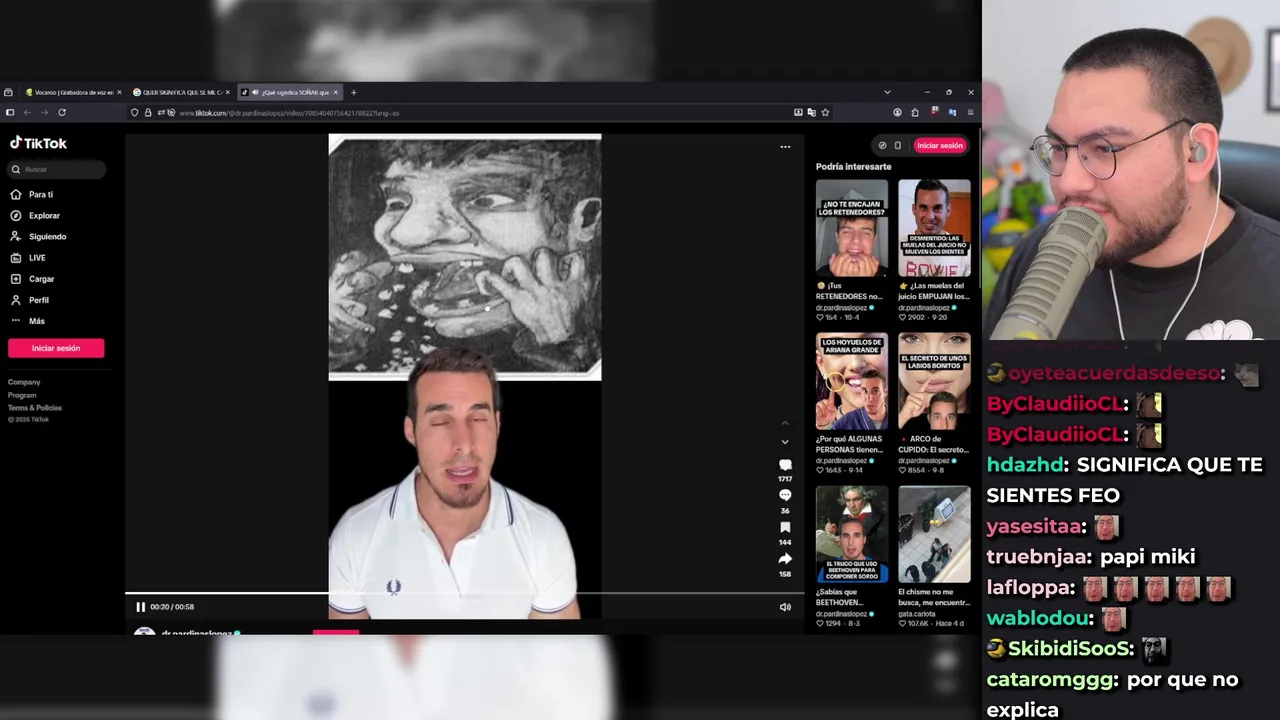This screenshot has width=1280, height=720.
Task: Open the hoyuelos de Ariana Grande video
Action: click(x=851, y=381)
